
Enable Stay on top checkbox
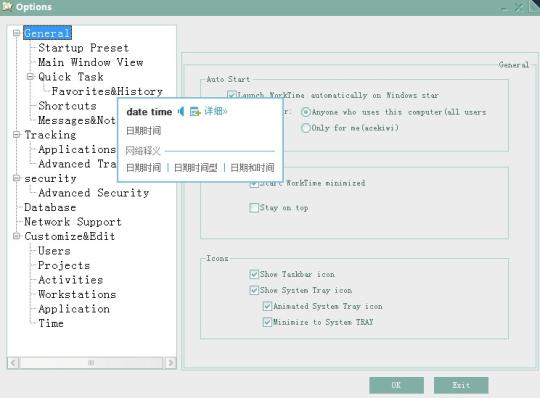click(x=254, y=208)
